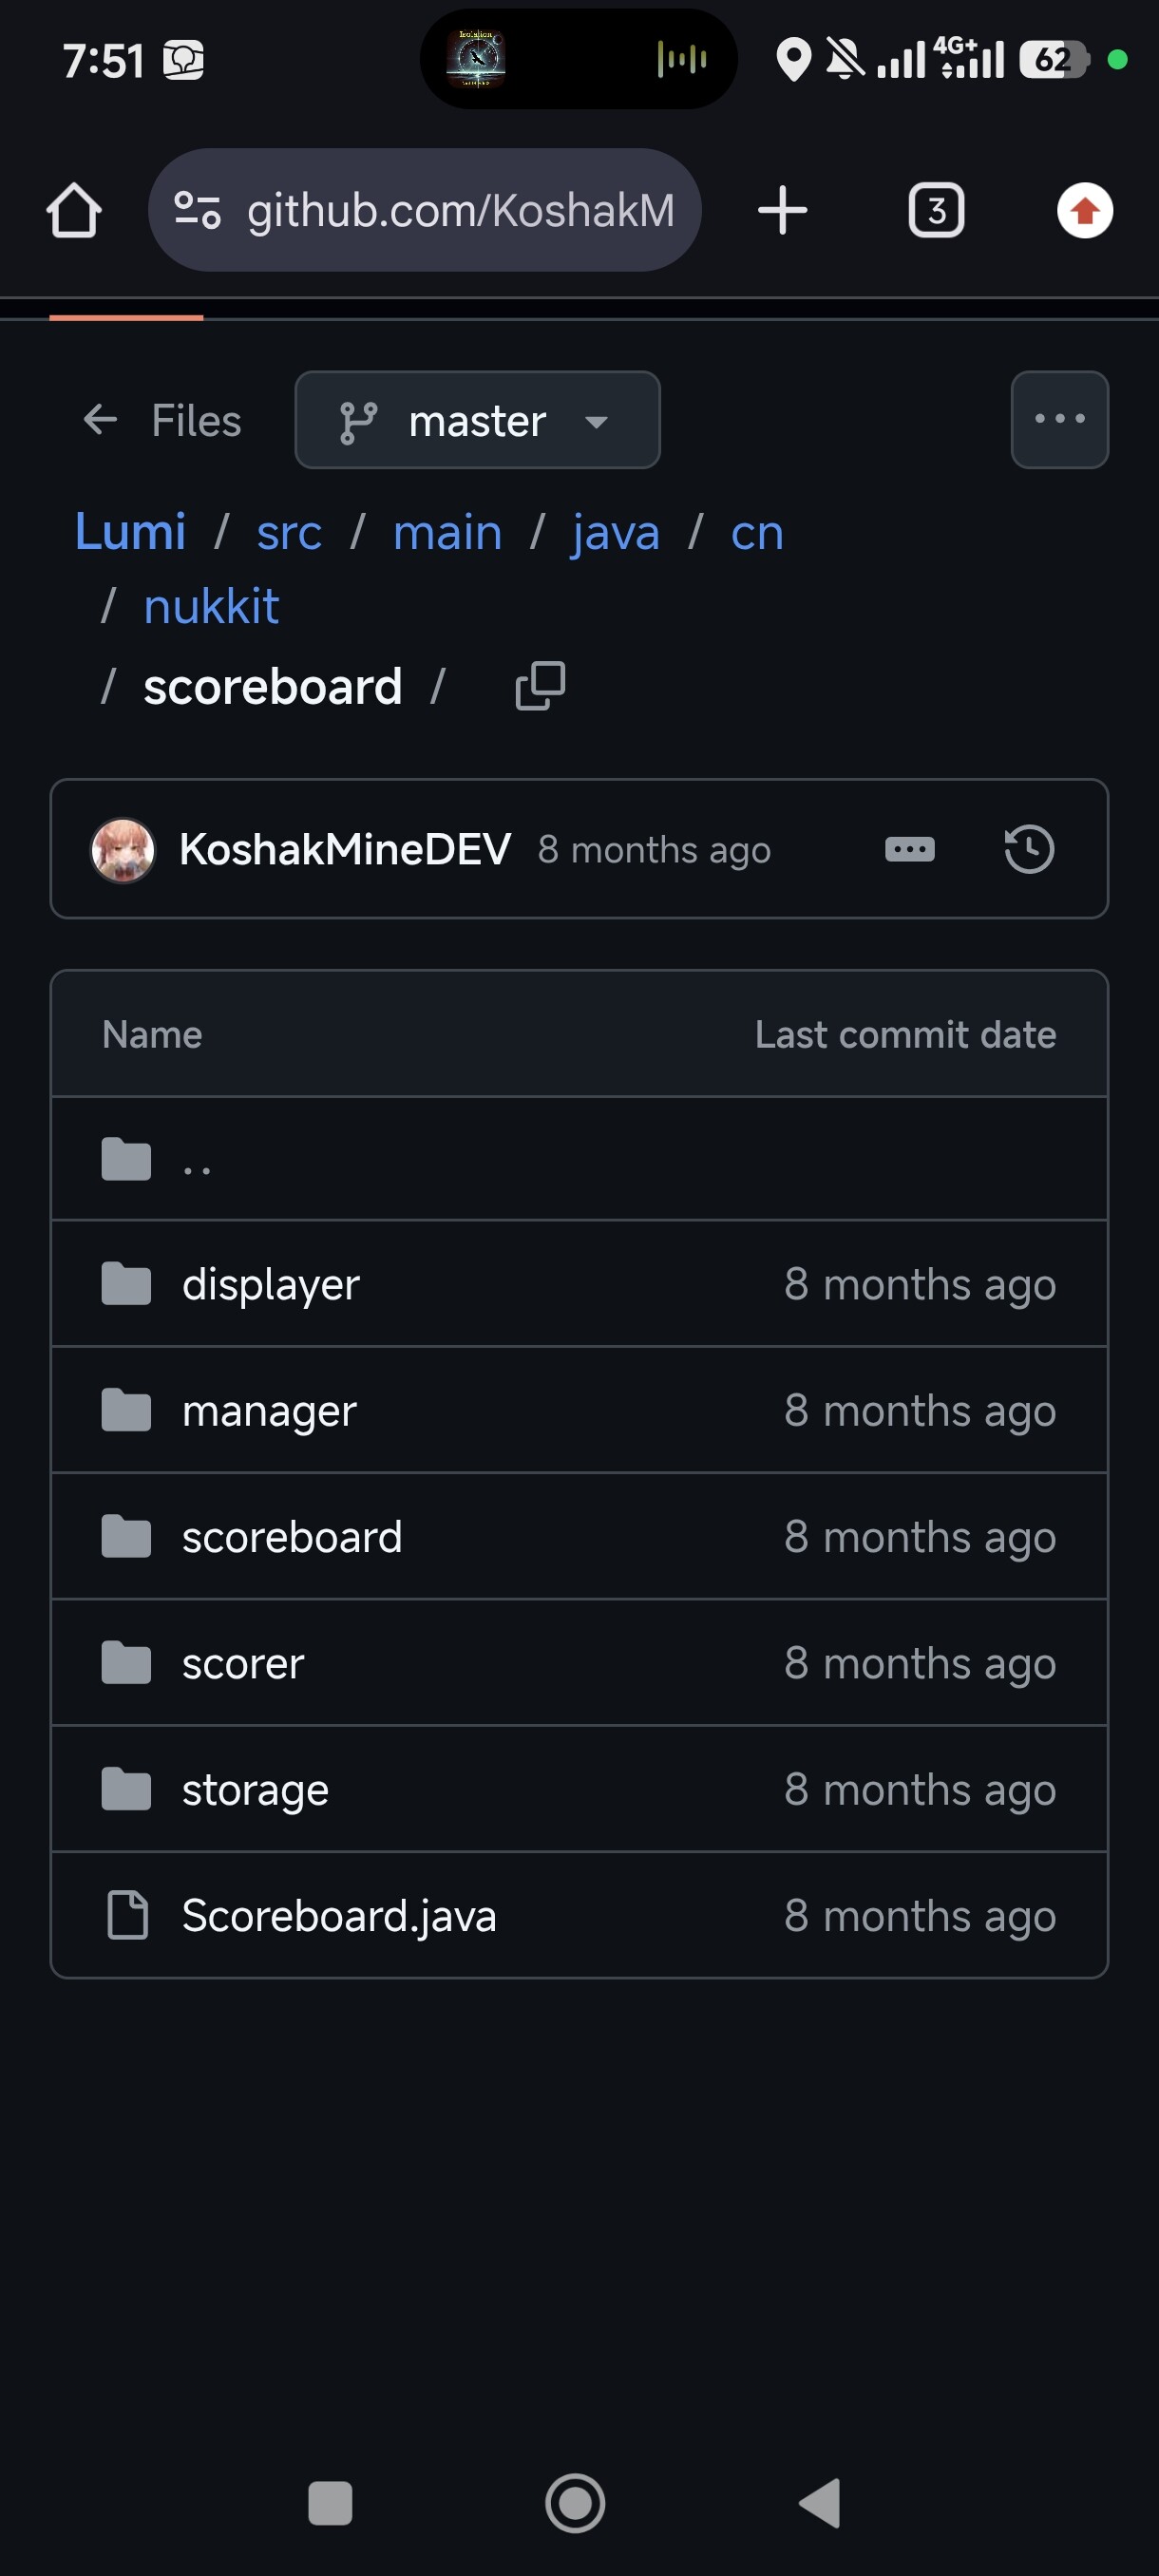The width and height of the screenshot is (1159, 2576).
Task: Tap the github.com address bar
Action: coord(460,211)
